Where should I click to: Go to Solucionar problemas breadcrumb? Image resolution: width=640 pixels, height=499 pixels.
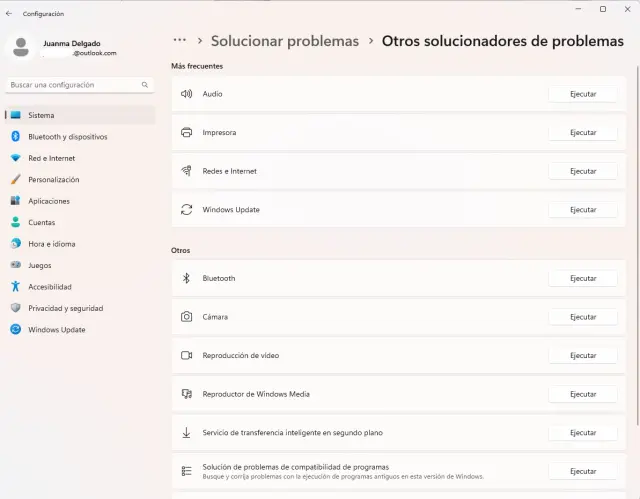pos(284,41)
